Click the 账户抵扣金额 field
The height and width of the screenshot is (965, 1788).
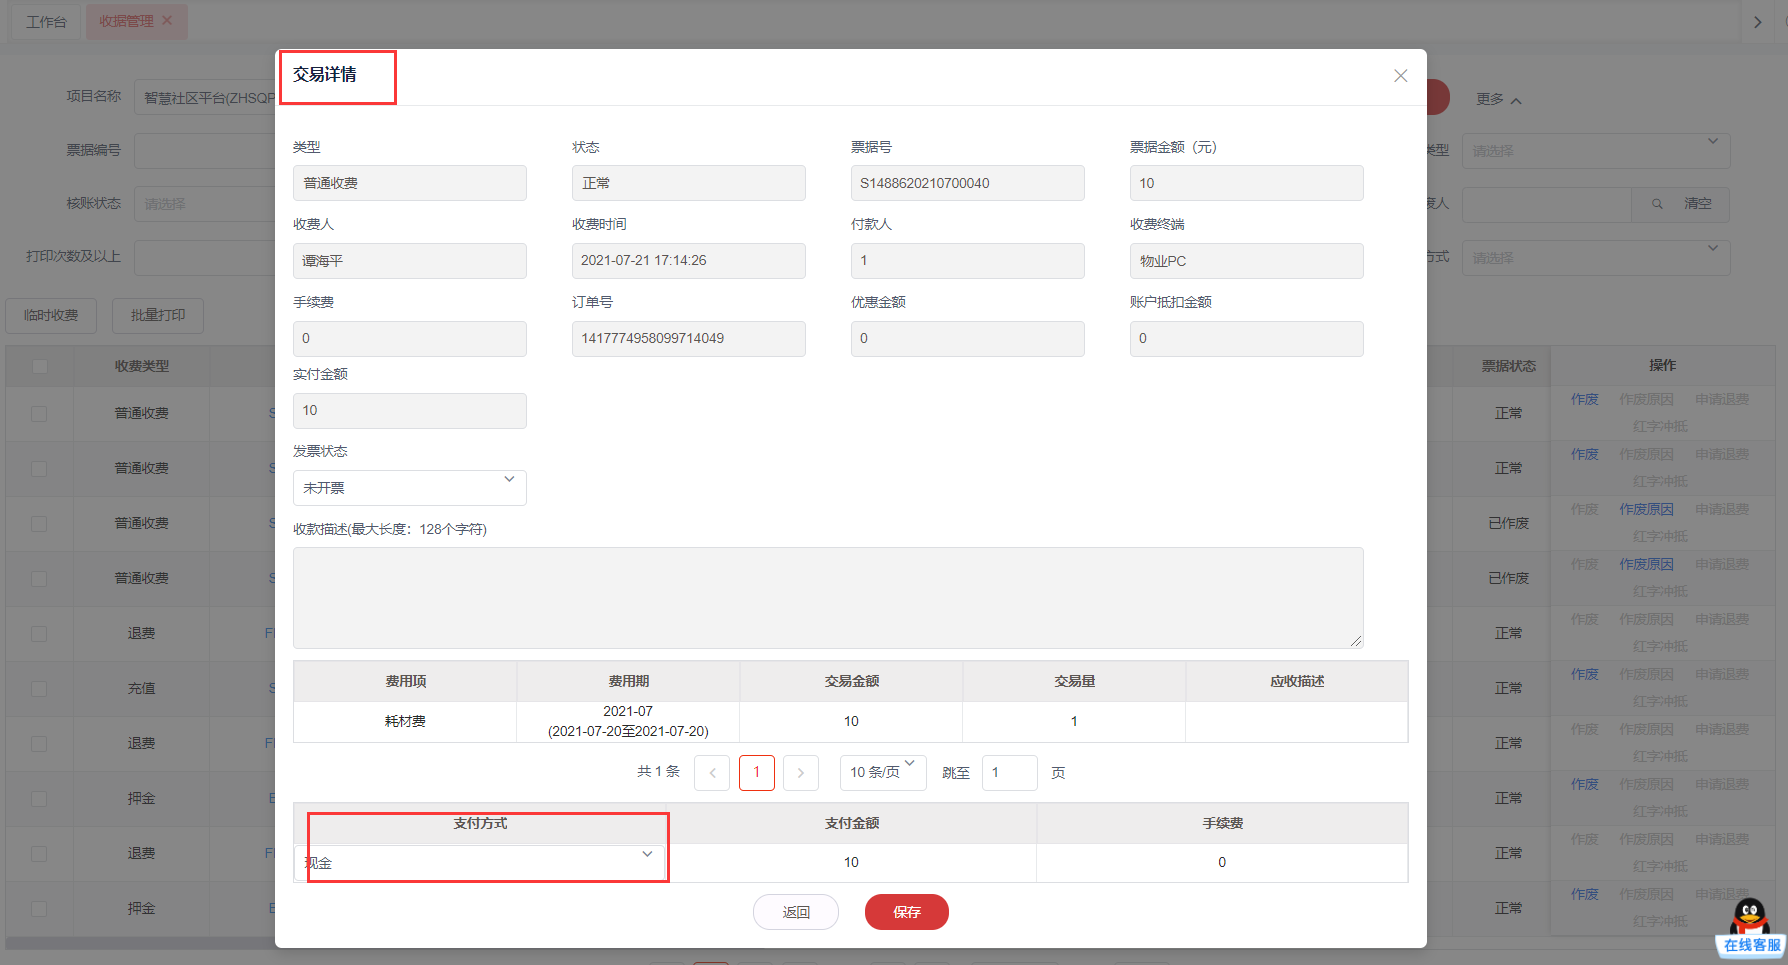tap(1247, 339)
